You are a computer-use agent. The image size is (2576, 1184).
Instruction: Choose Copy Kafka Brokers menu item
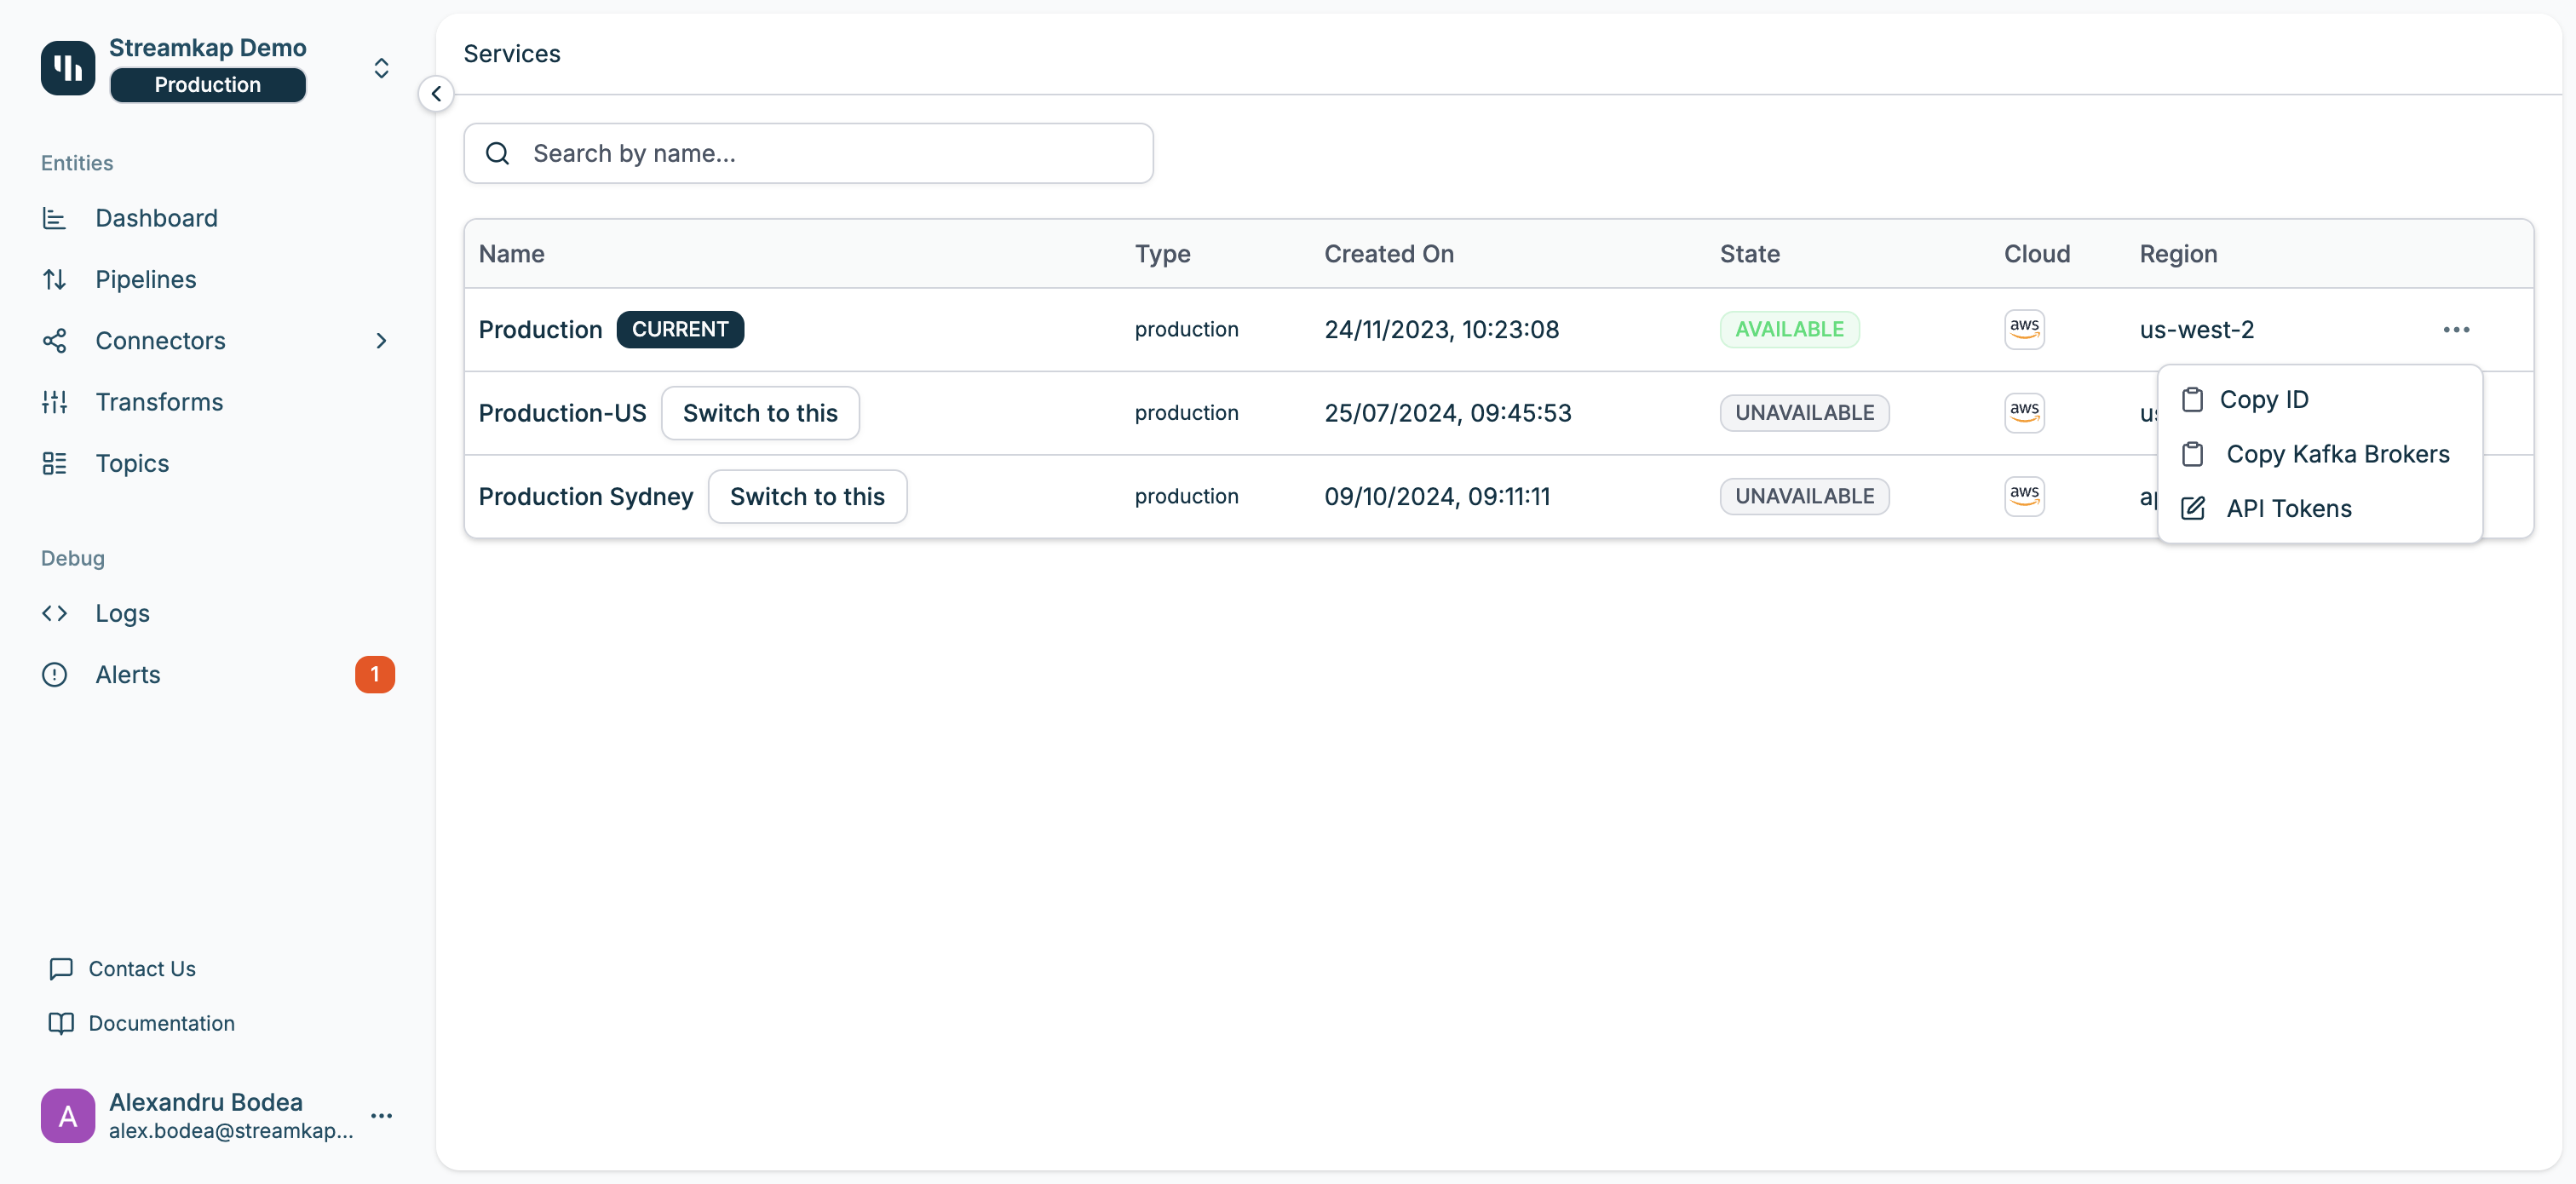tap(2336, 454)
